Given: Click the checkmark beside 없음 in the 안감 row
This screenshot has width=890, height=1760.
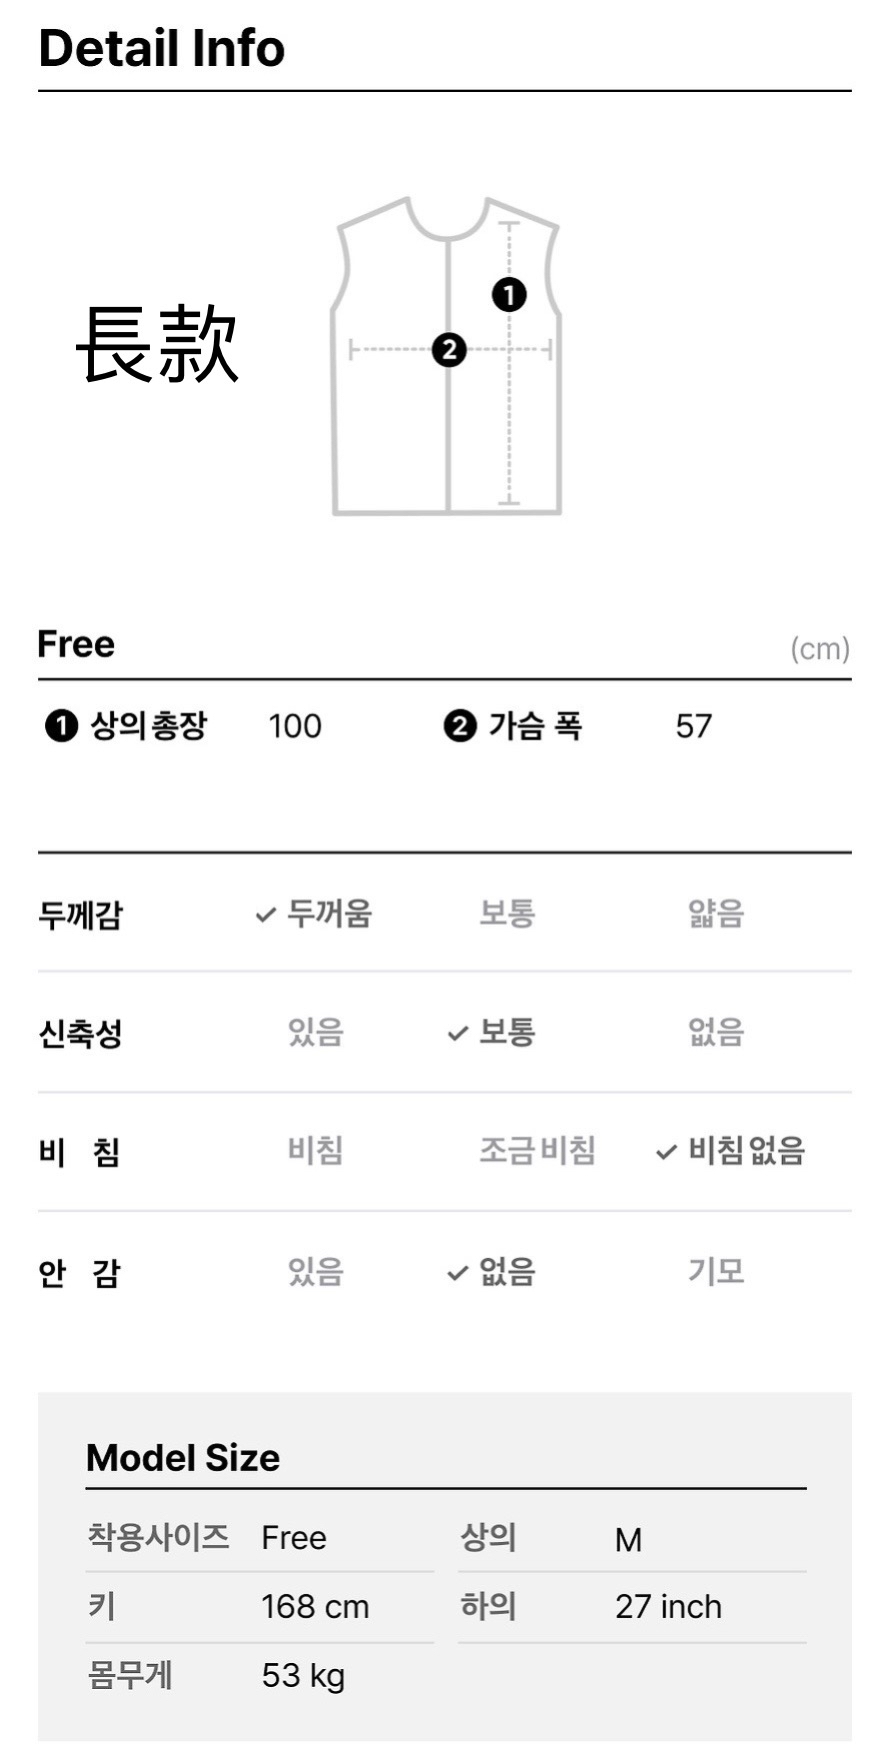Looking at the screenshot, I should (x=457, y=1273).
